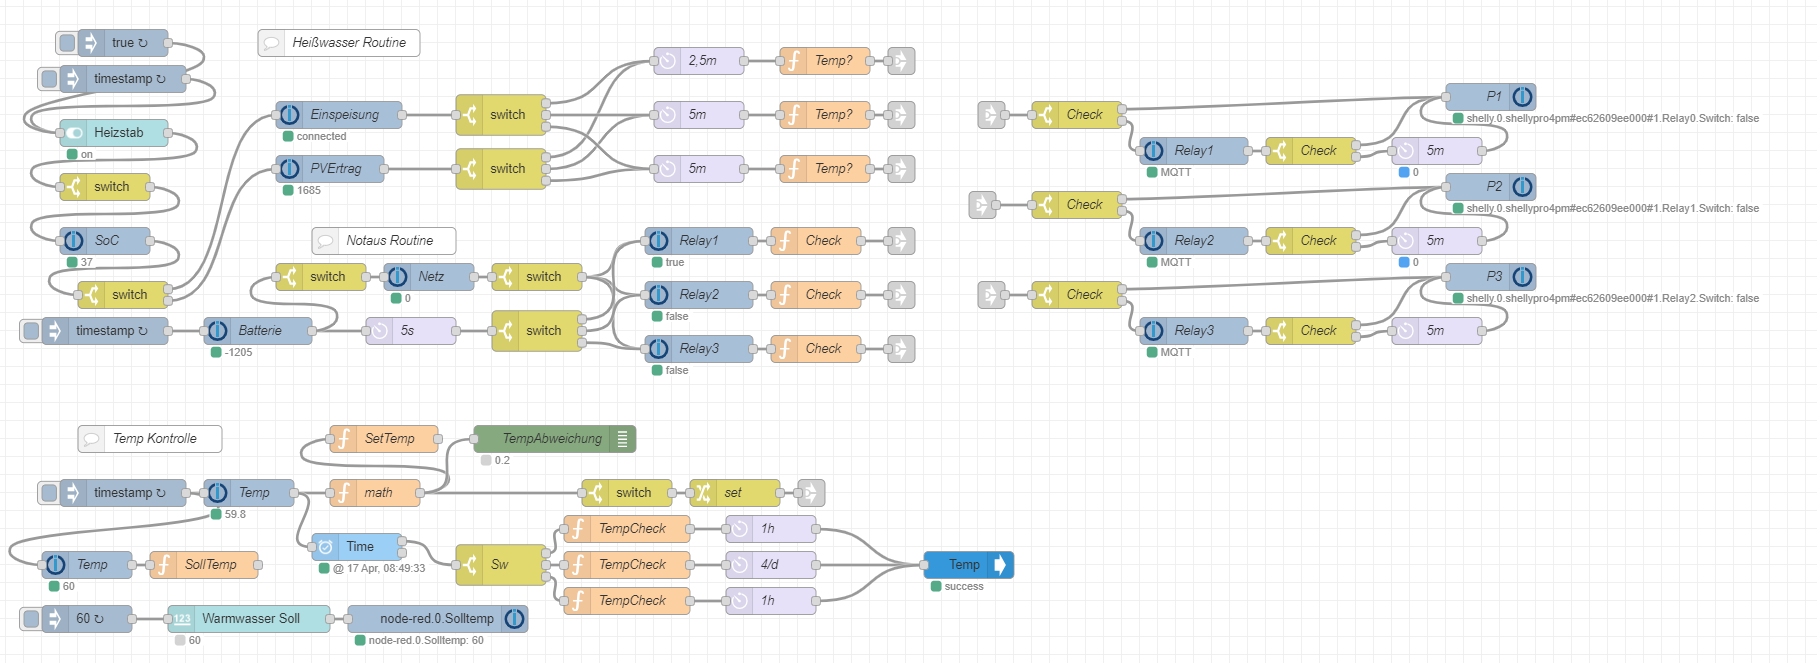1817x663 pixels.
Task: Click the '1685' status under PVErtrag
Action: tap(309, 191)
